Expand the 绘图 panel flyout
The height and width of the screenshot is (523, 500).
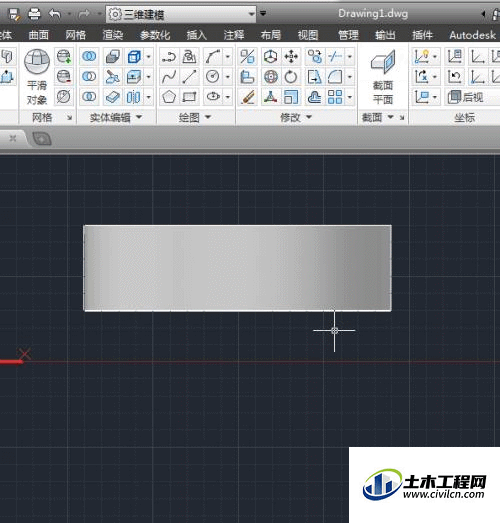click(x=208, y=117)
